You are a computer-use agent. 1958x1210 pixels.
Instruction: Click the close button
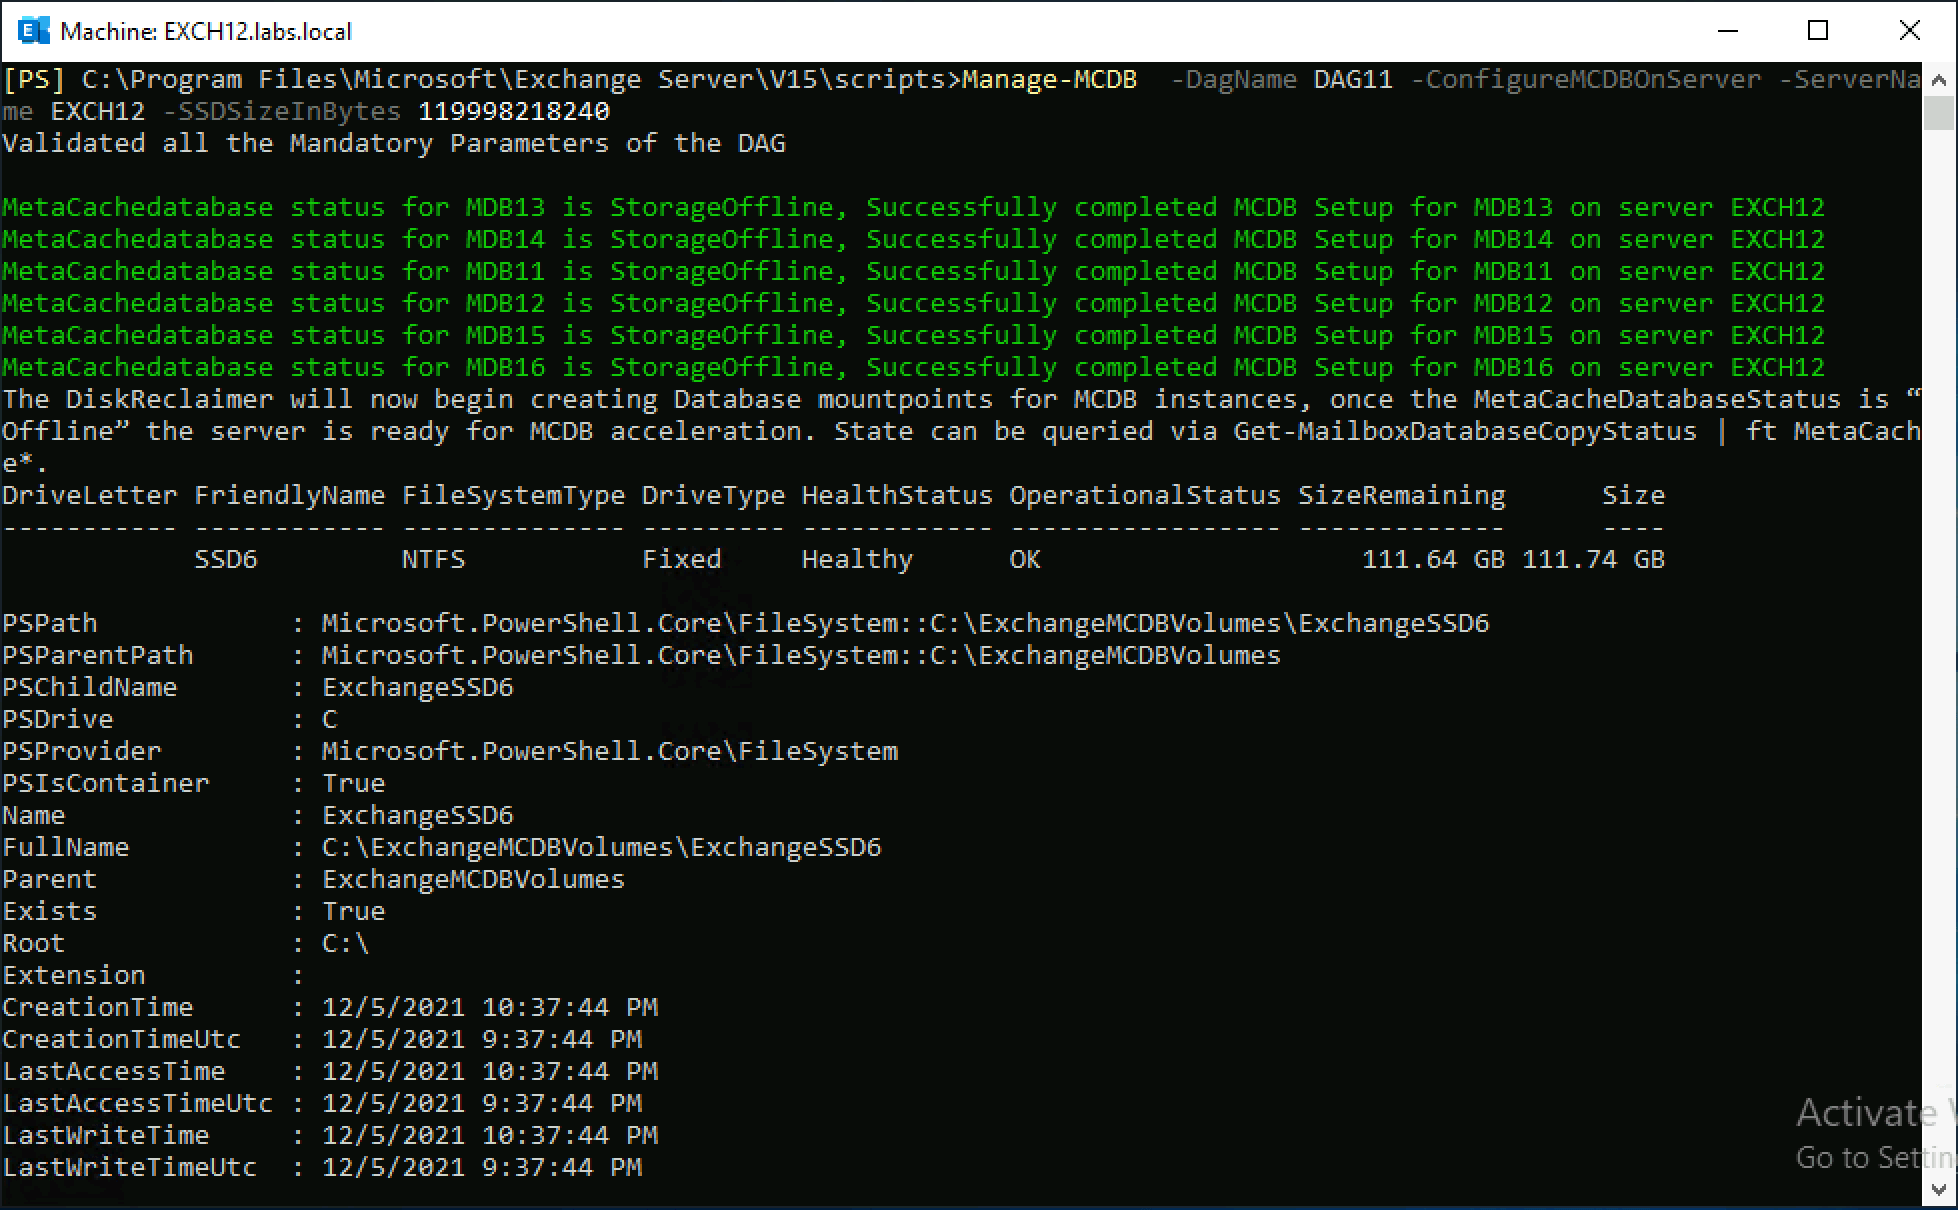pyautogui.click(x=1910, y=31)
